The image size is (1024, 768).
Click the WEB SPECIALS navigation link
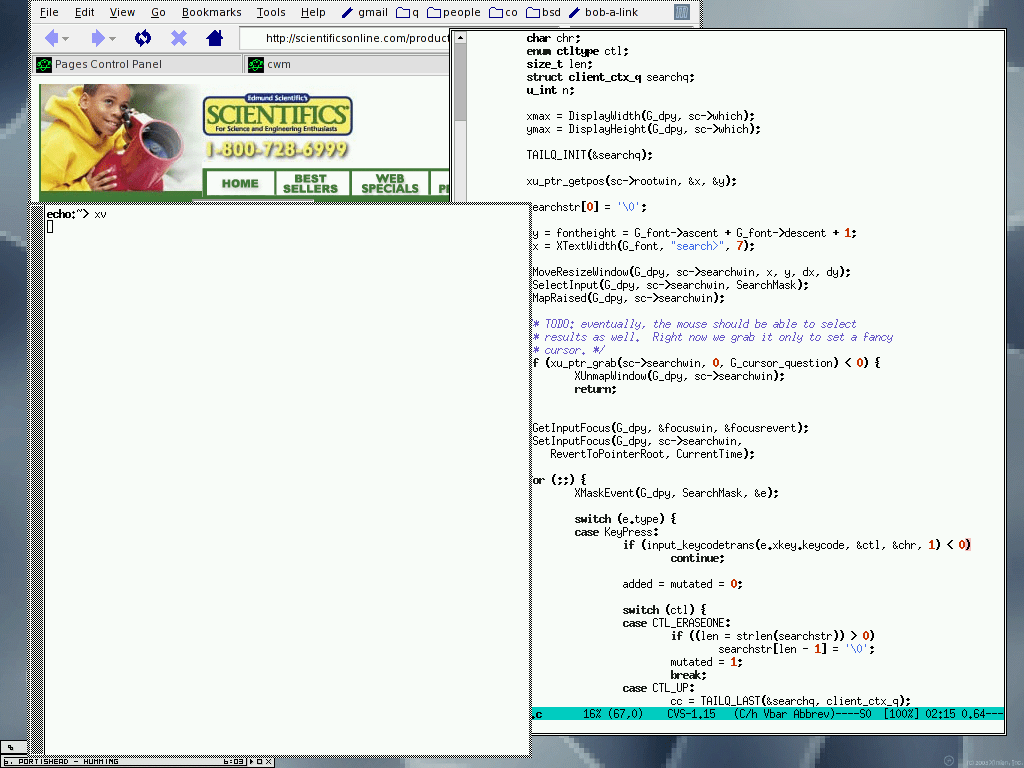[390, 184]
